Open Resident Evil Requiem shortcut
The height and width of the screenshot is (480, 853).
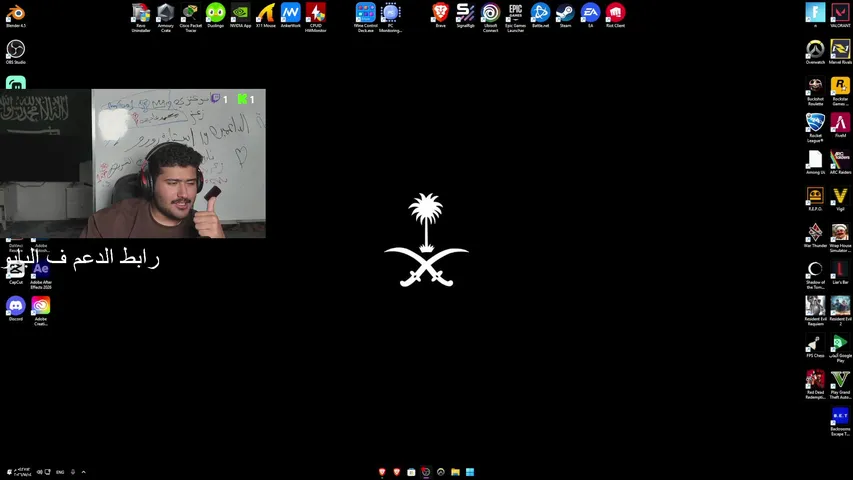815,311
